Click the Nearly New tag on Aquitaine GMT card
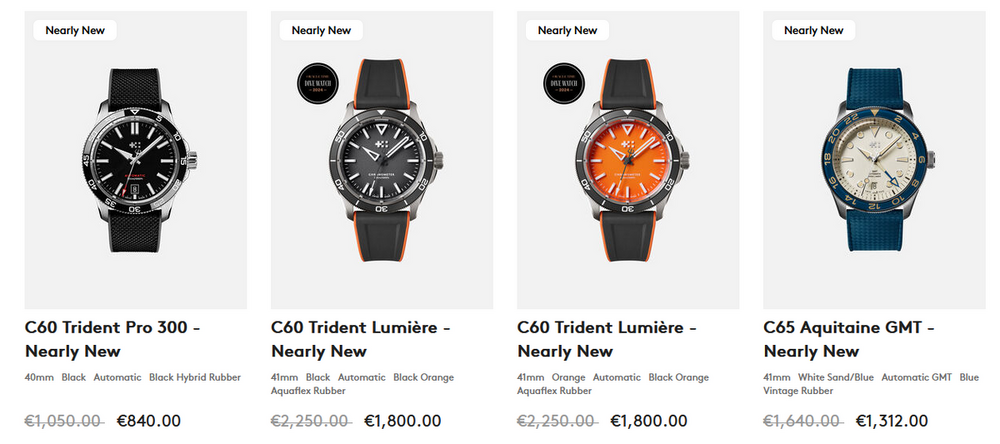Screen dimensions: 1000x444 [813, 30]
